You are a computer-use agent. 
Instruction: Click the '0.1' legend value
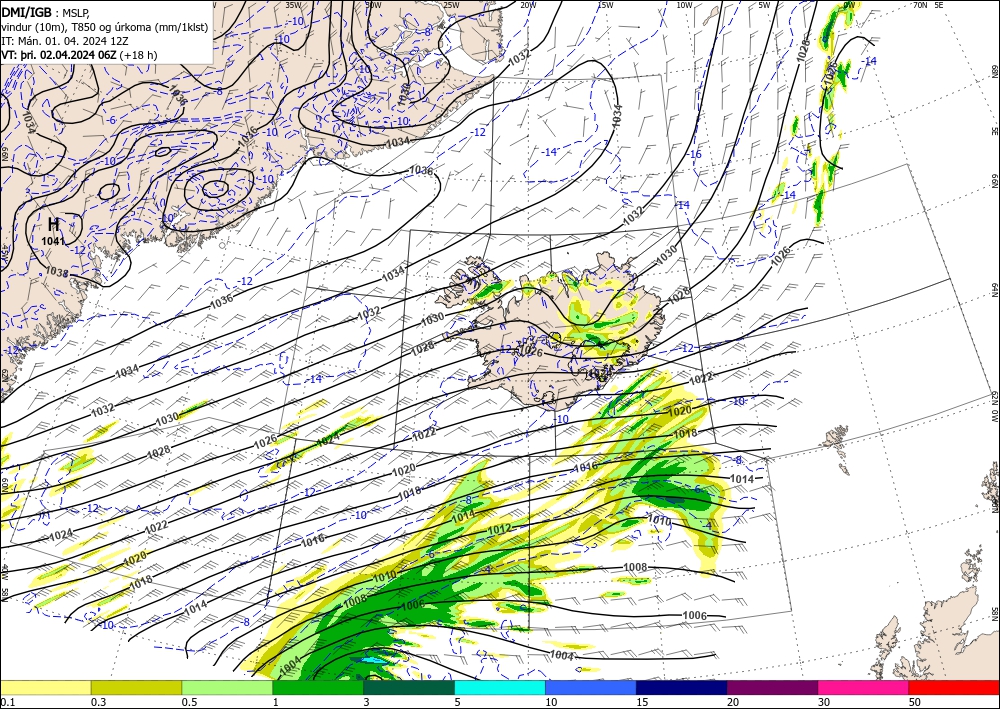(6, 702)
